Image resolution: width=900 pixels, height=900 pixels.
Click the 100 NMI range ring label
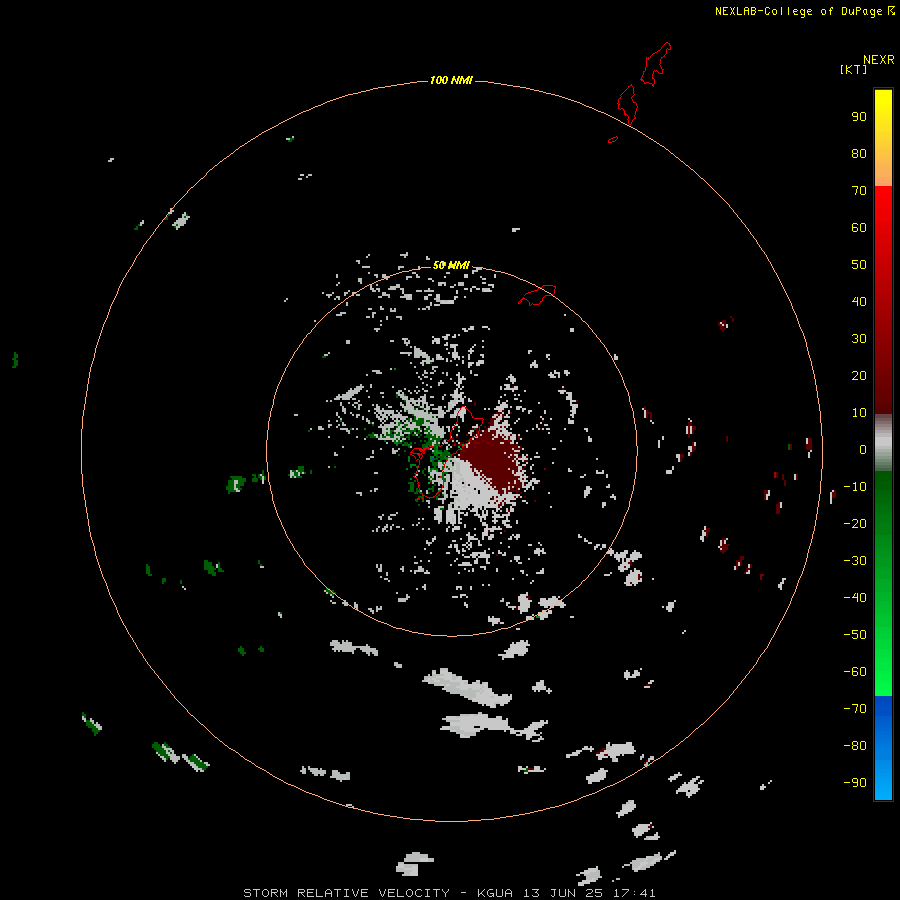click(451, 80)
